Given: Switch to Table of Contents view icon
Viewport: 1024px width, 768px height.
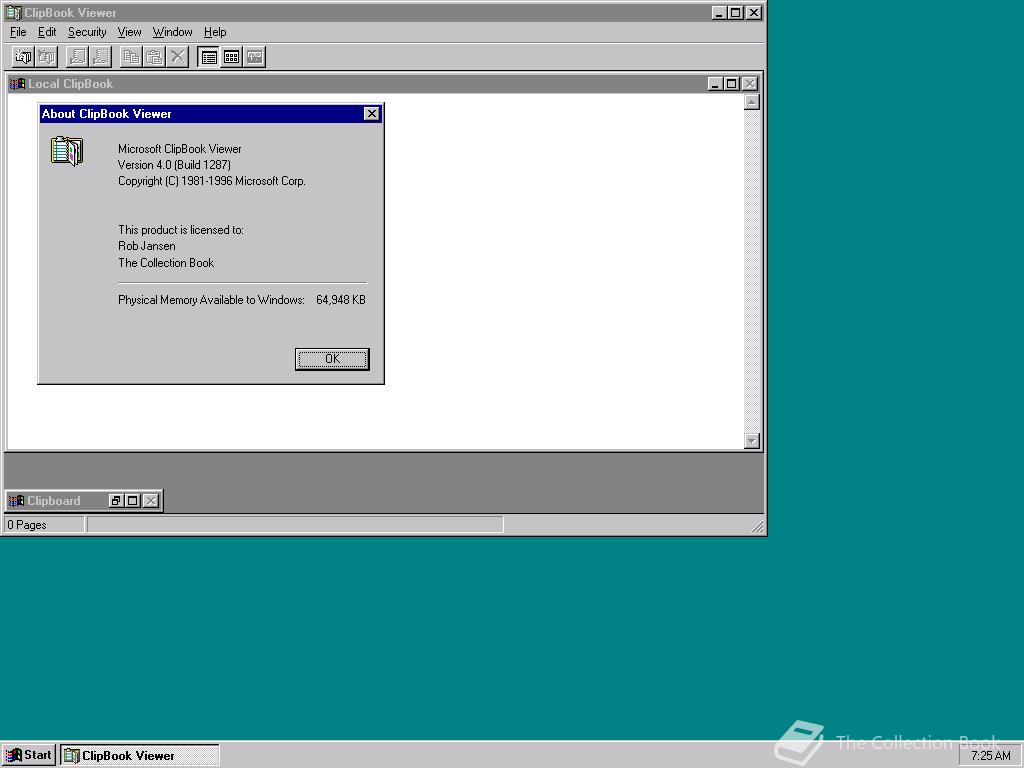Looking at the screenshot, I should click(x=208, y=57).
